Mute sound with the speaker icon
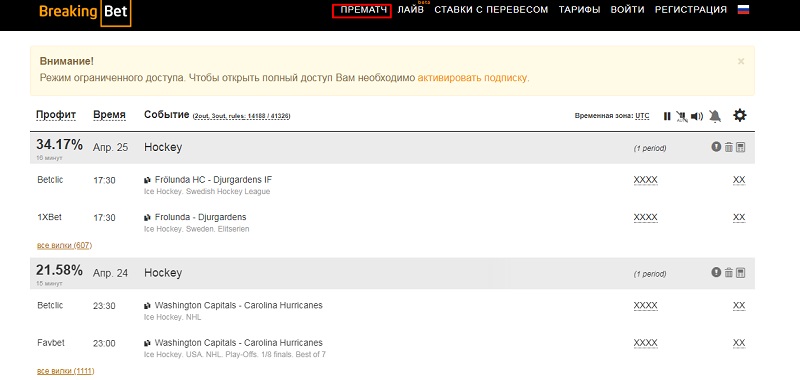800x380 pixels. (x=696, y=116)
